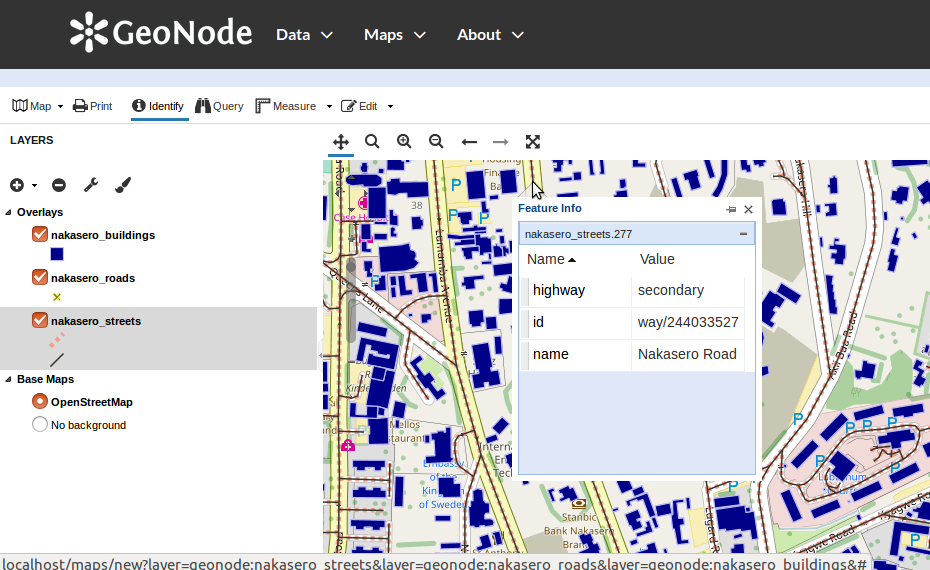
Task: Open the Data menu
Action: click(x=304, y=35)
